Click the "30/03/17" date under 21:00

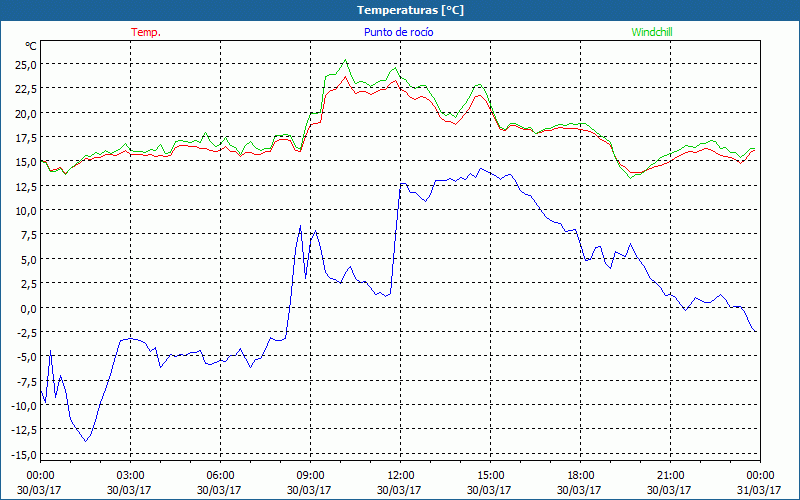pyautogui.click(x=669, y=490)
